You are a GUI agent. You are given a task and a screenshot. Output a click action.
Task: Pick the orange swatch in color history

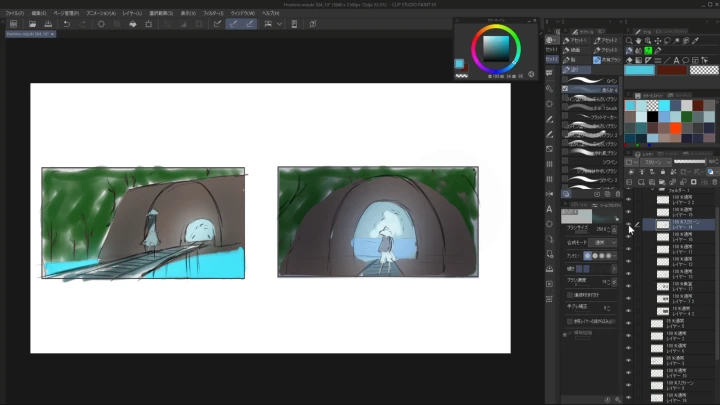coord(675,128)
